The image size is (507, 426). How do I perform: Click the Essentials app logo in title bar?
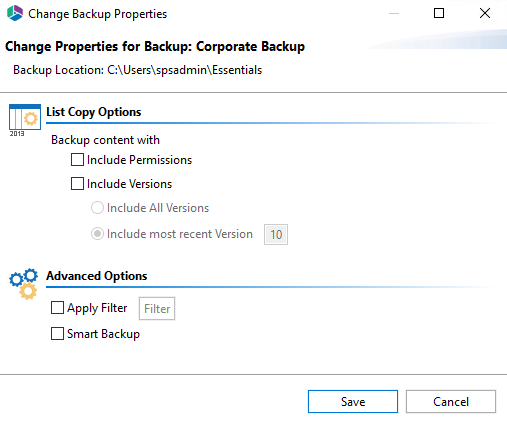(x=15, y=13)
